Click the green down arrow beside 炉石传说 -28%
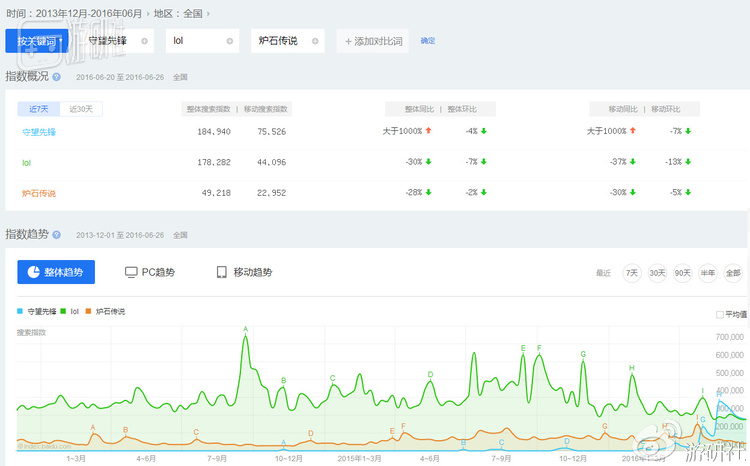 point(429,192)
